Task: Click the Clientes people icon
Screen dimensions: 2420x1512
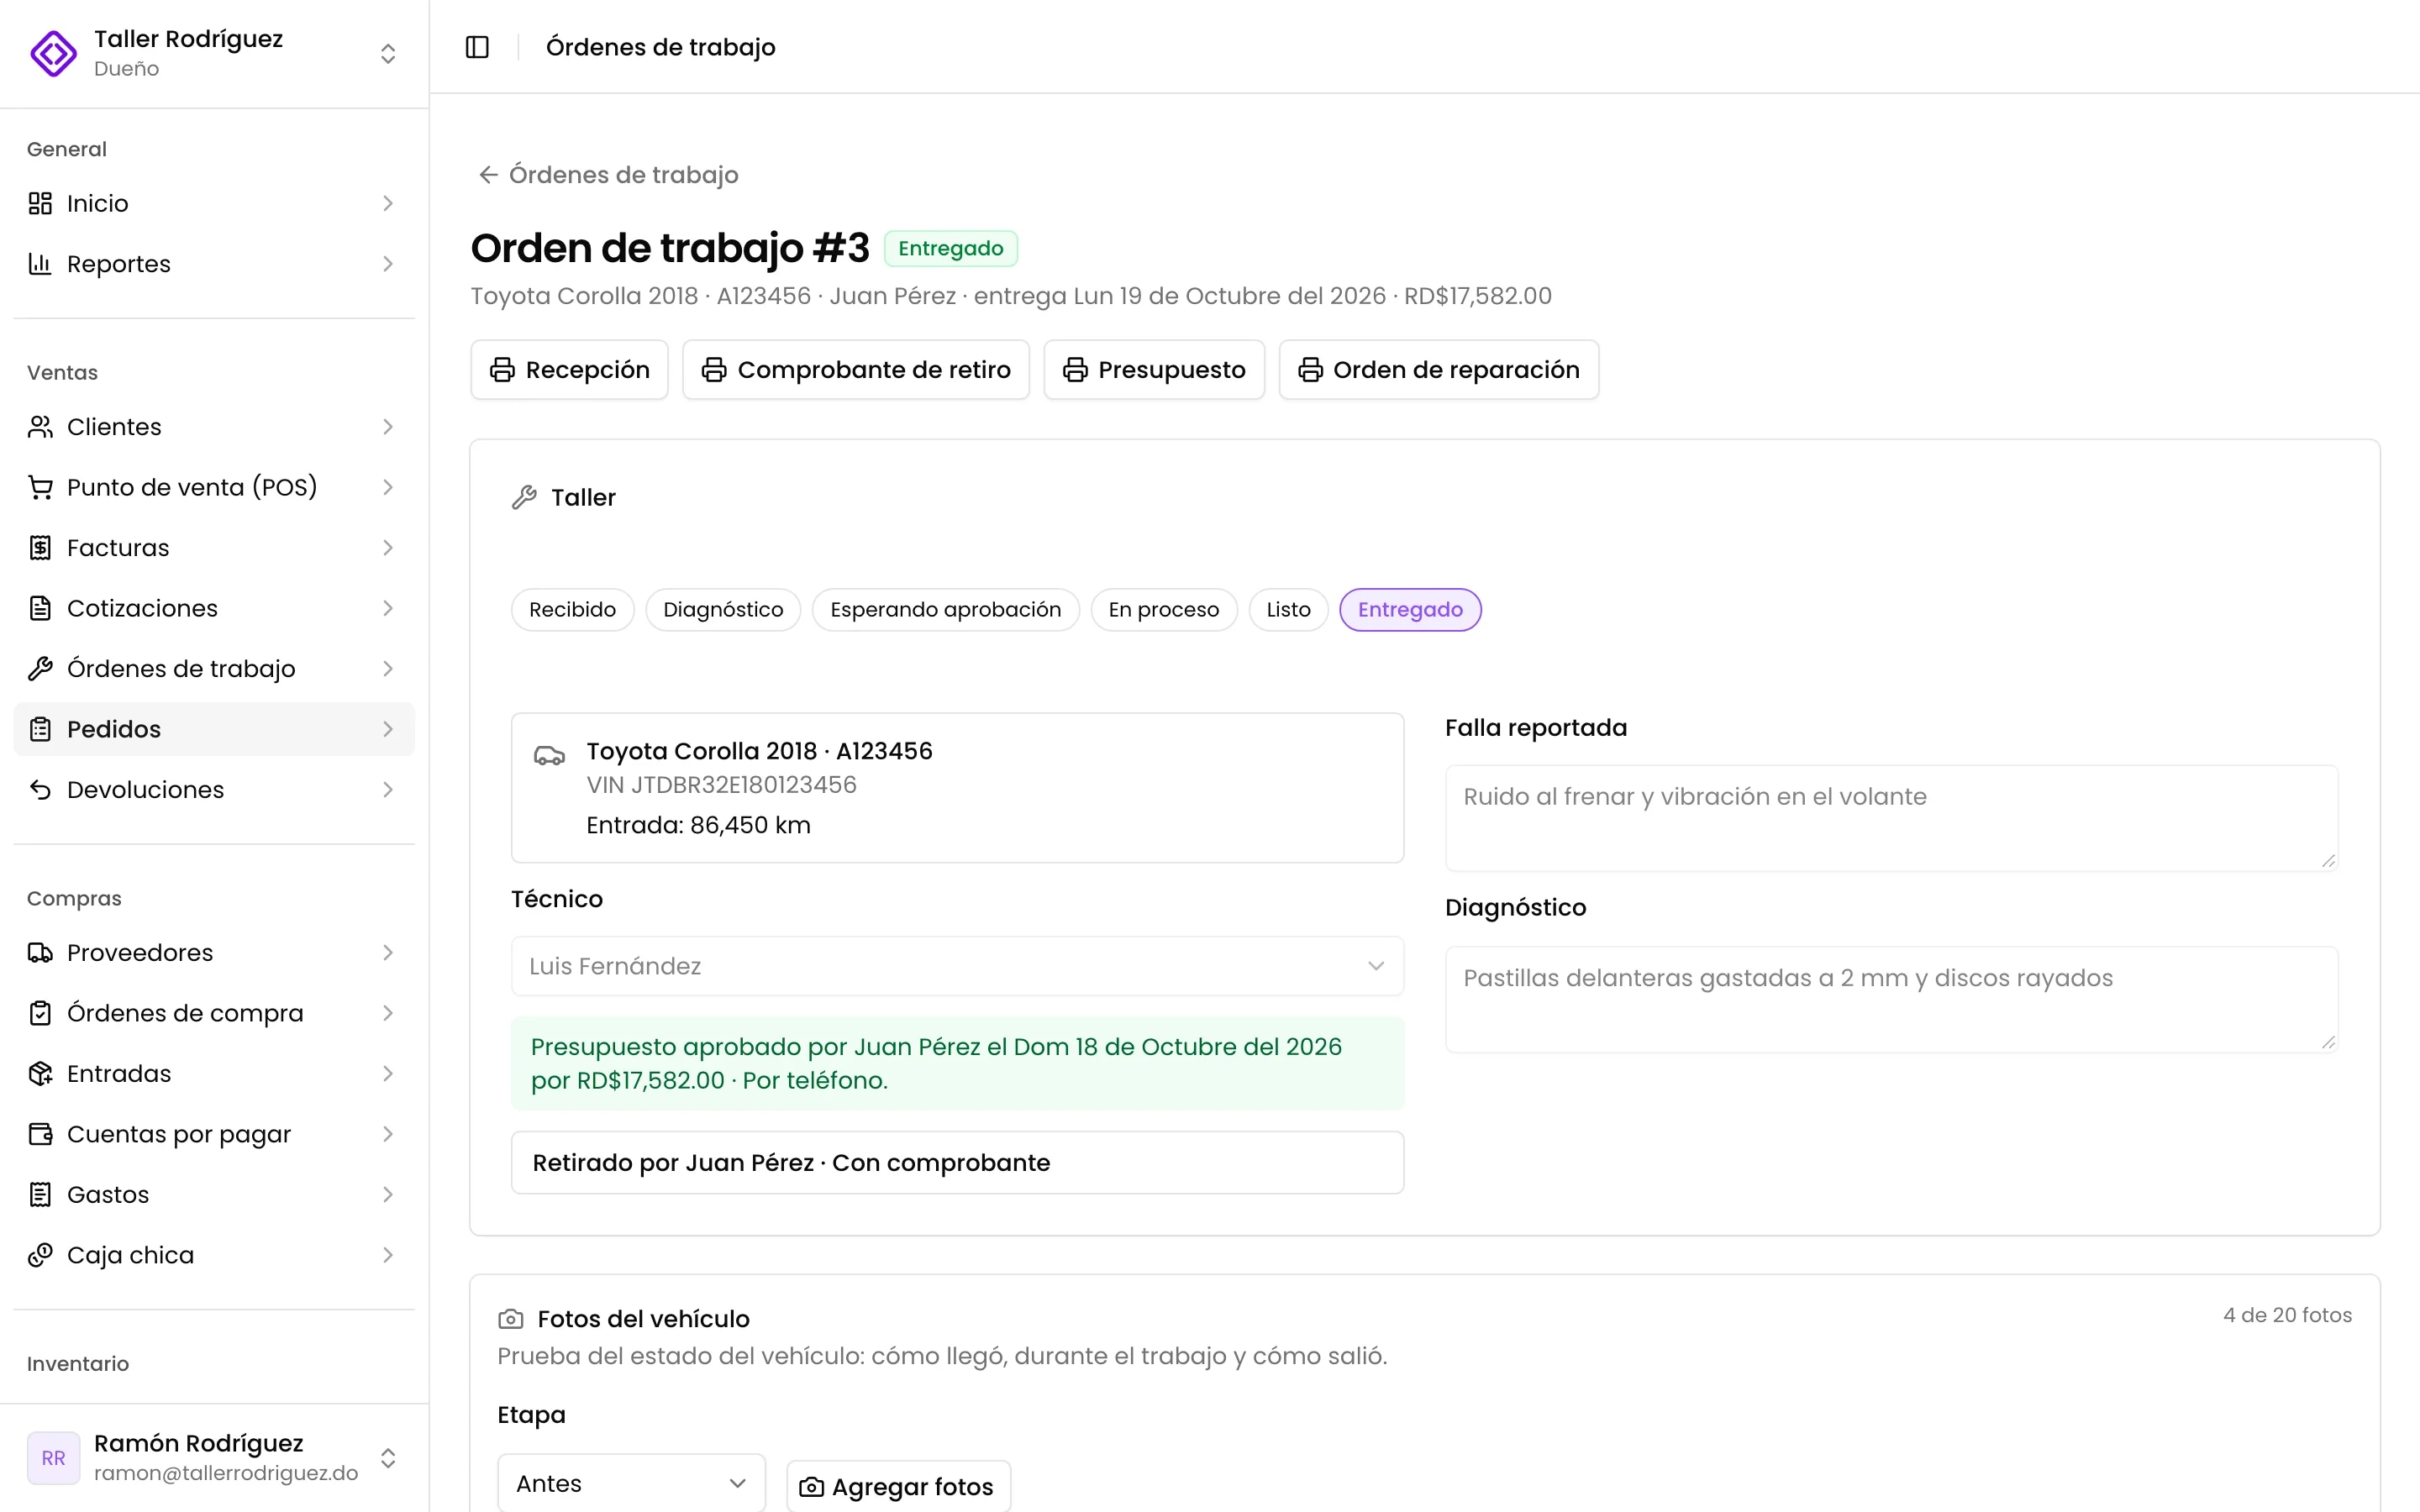Action: click(x=40, y=427)
